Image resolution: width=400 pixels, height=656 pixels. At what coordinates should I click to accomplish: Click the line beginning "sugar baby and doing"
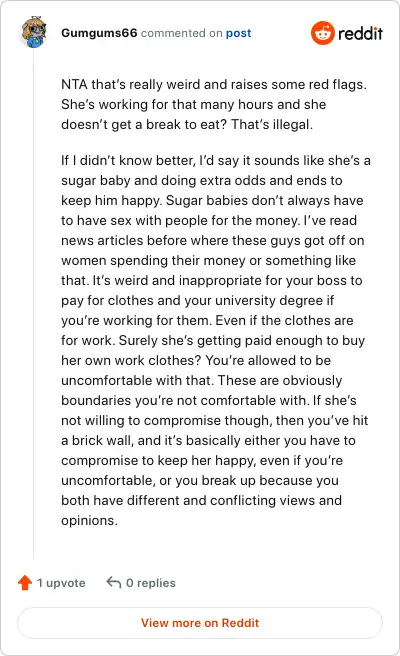point(202,181)
